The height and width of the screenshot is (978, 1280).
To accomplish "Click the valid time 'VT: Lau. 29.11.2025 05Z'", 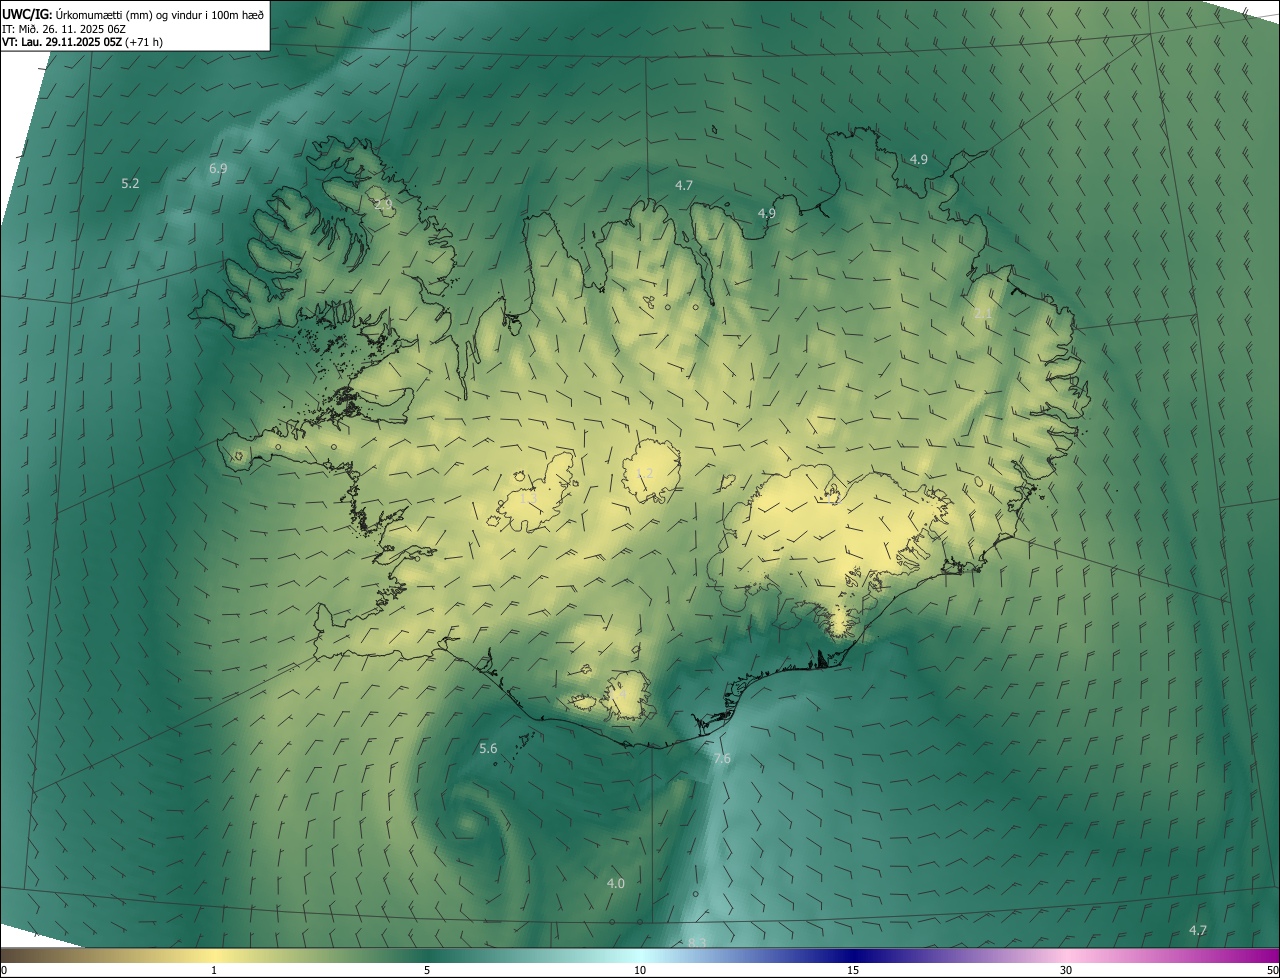I will (x=62, y=42).
